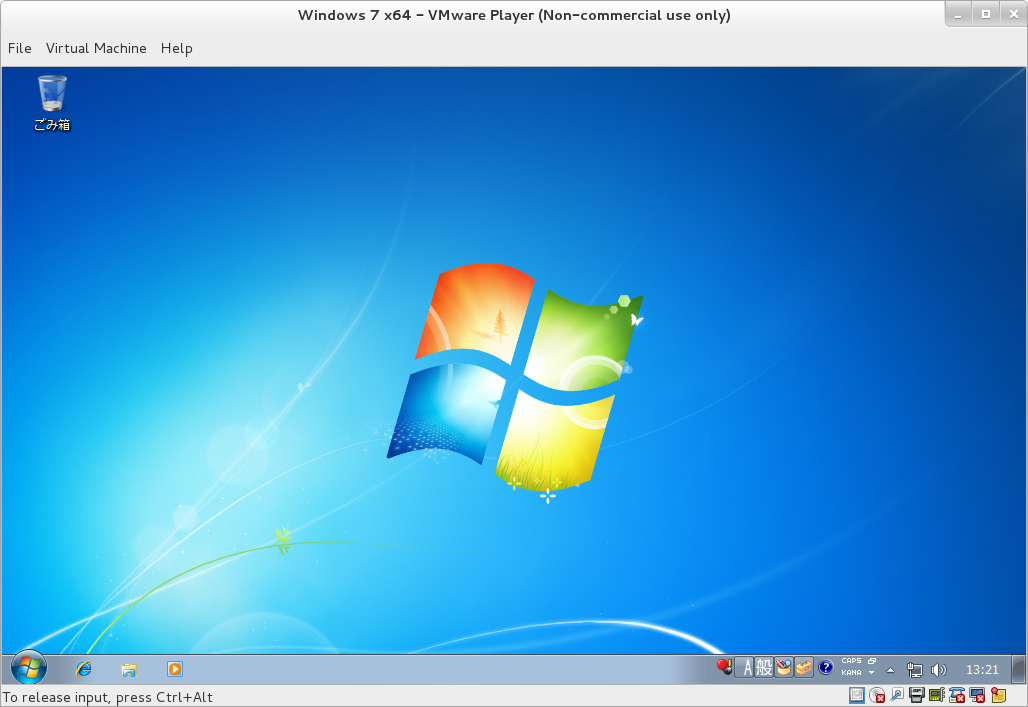Open the network status tray icon

[x=915, y=670]
